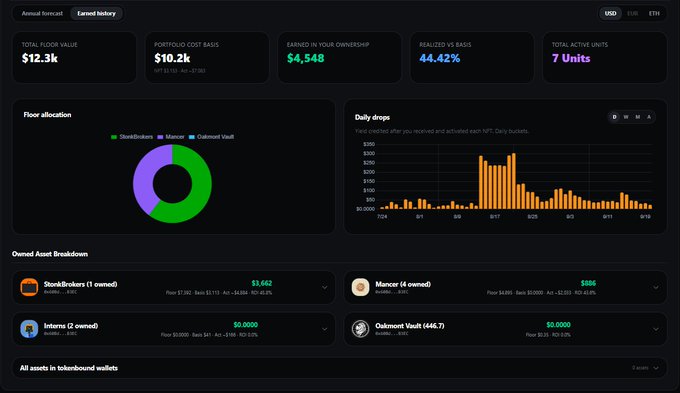Screen dimensions: 680x393
Task: Click the 7 Units total active units
Action: pos(571,58)
